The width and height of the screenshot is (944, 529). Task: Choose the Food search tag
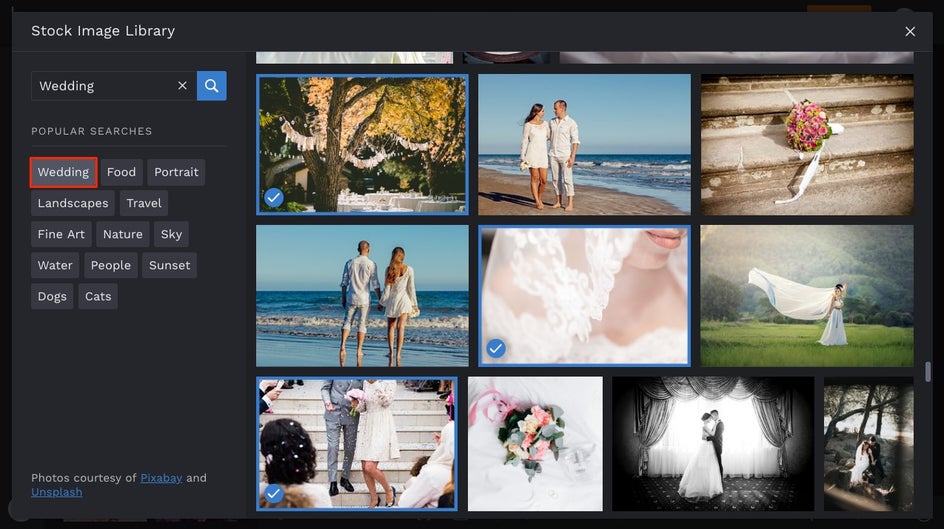click(x=122, y=172)
